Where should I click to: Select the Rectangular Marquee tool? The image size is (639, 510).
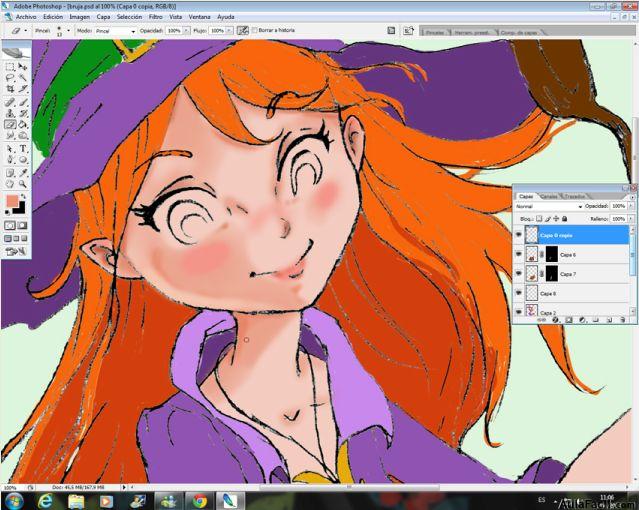(10, 66)
